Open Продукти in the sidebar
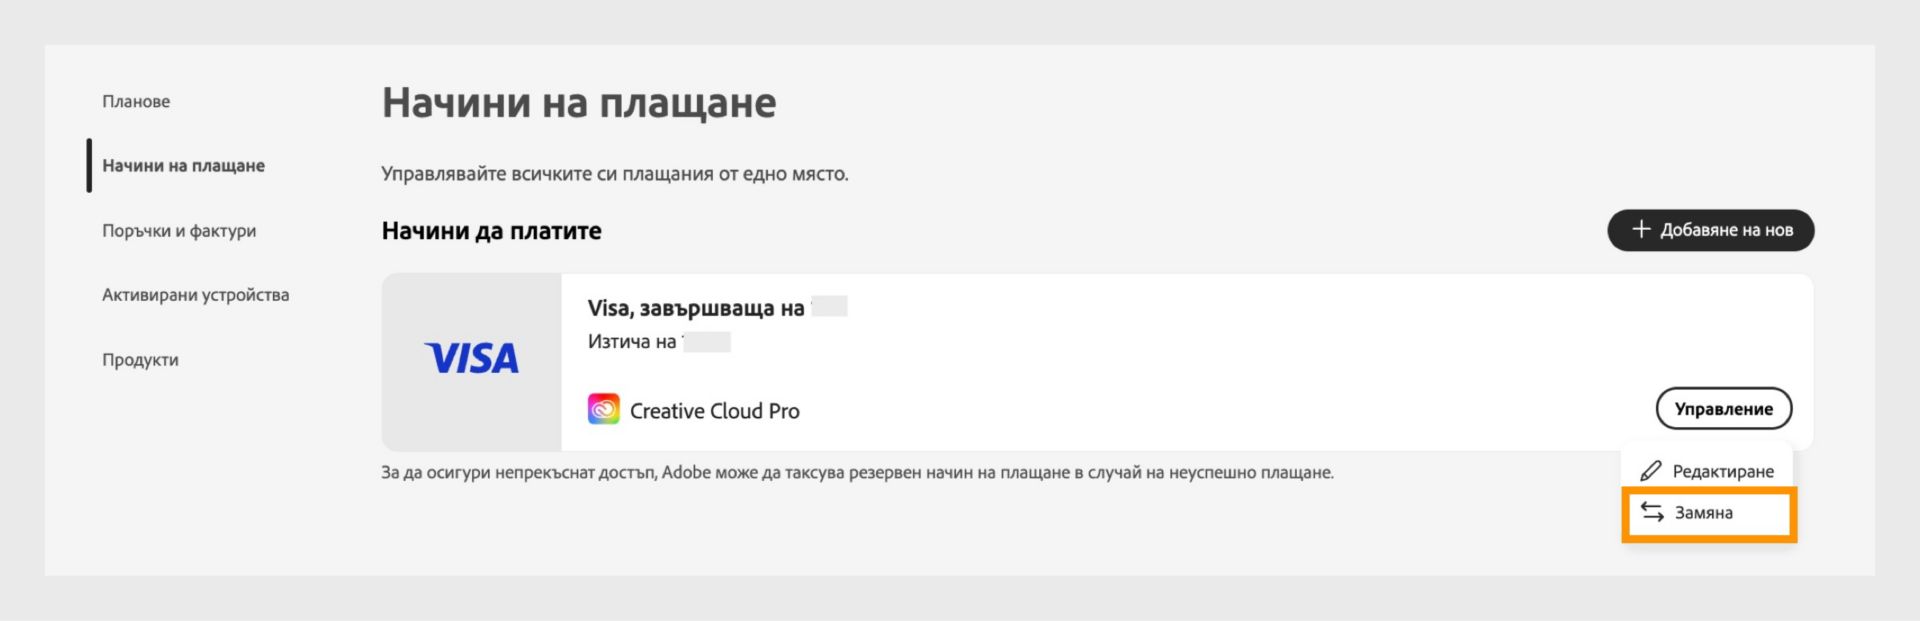This screenshot has width=1920, height=621. (x=140, y=360)
